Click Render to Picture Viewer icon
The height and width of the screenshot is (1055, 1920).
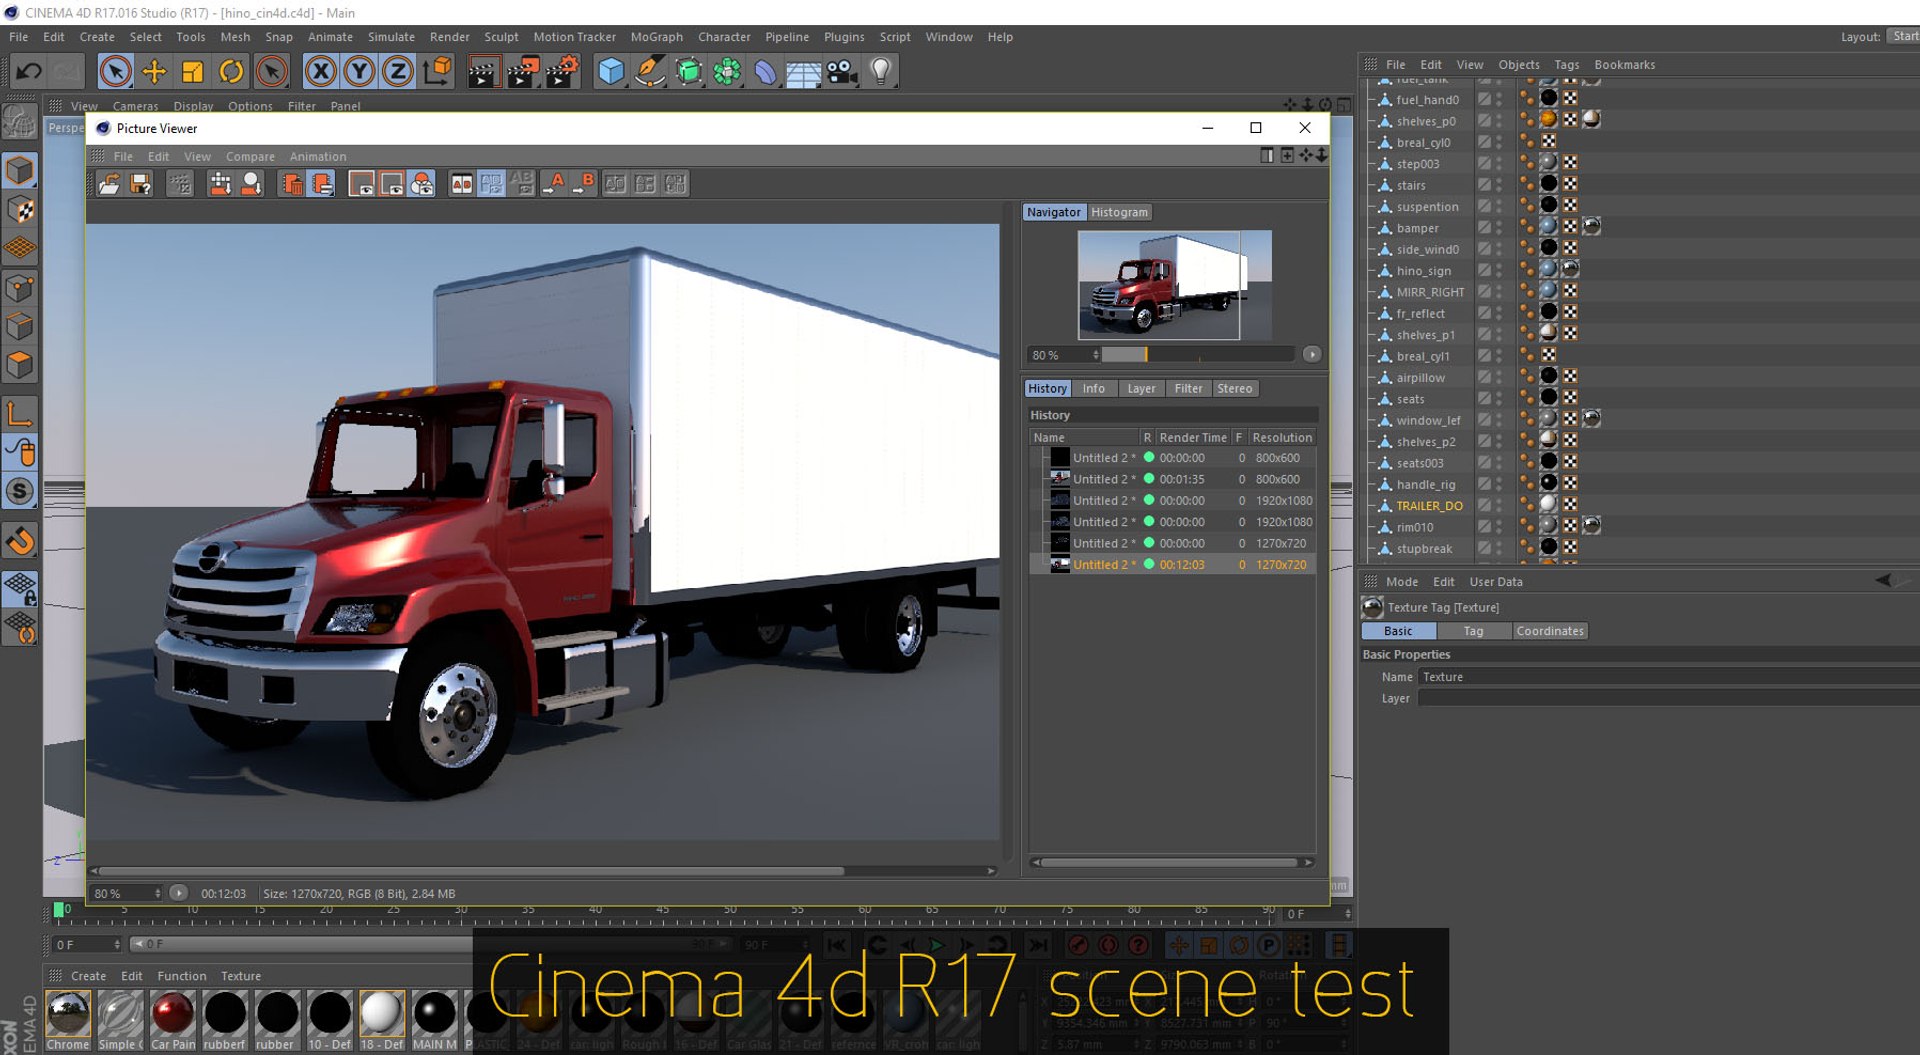522,71
